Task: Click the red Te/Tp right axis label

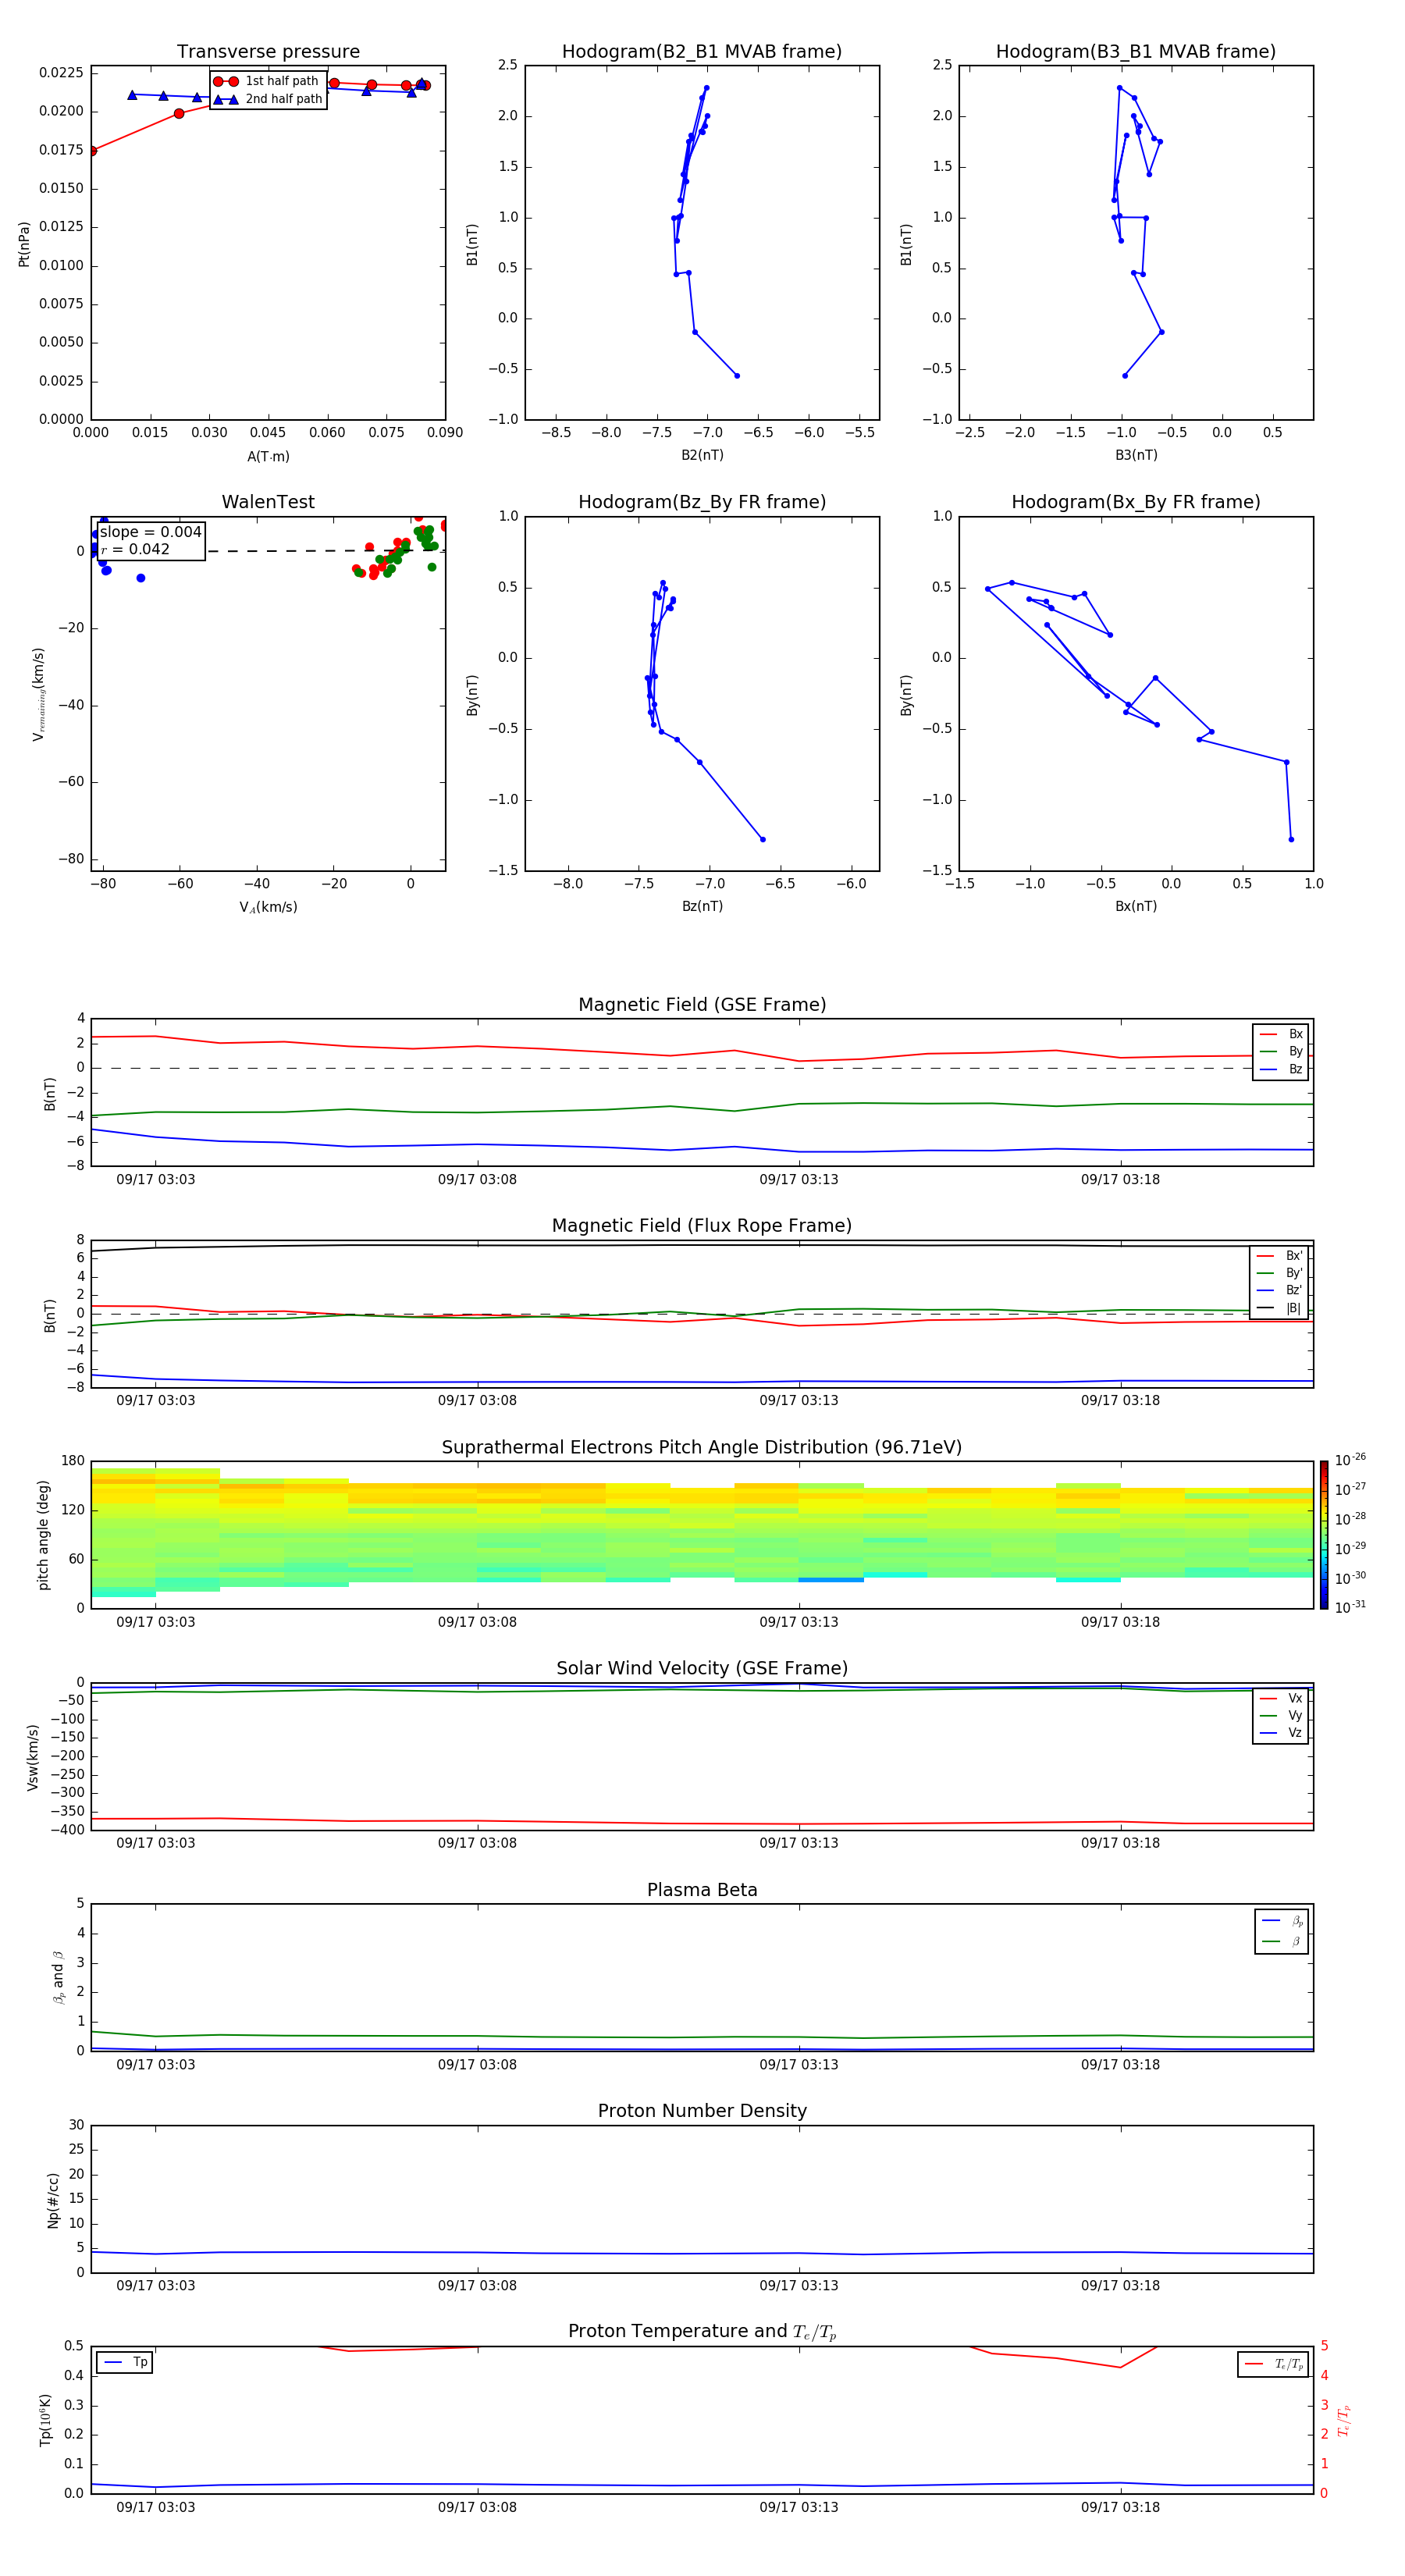Action: tap(1345, 2420)
